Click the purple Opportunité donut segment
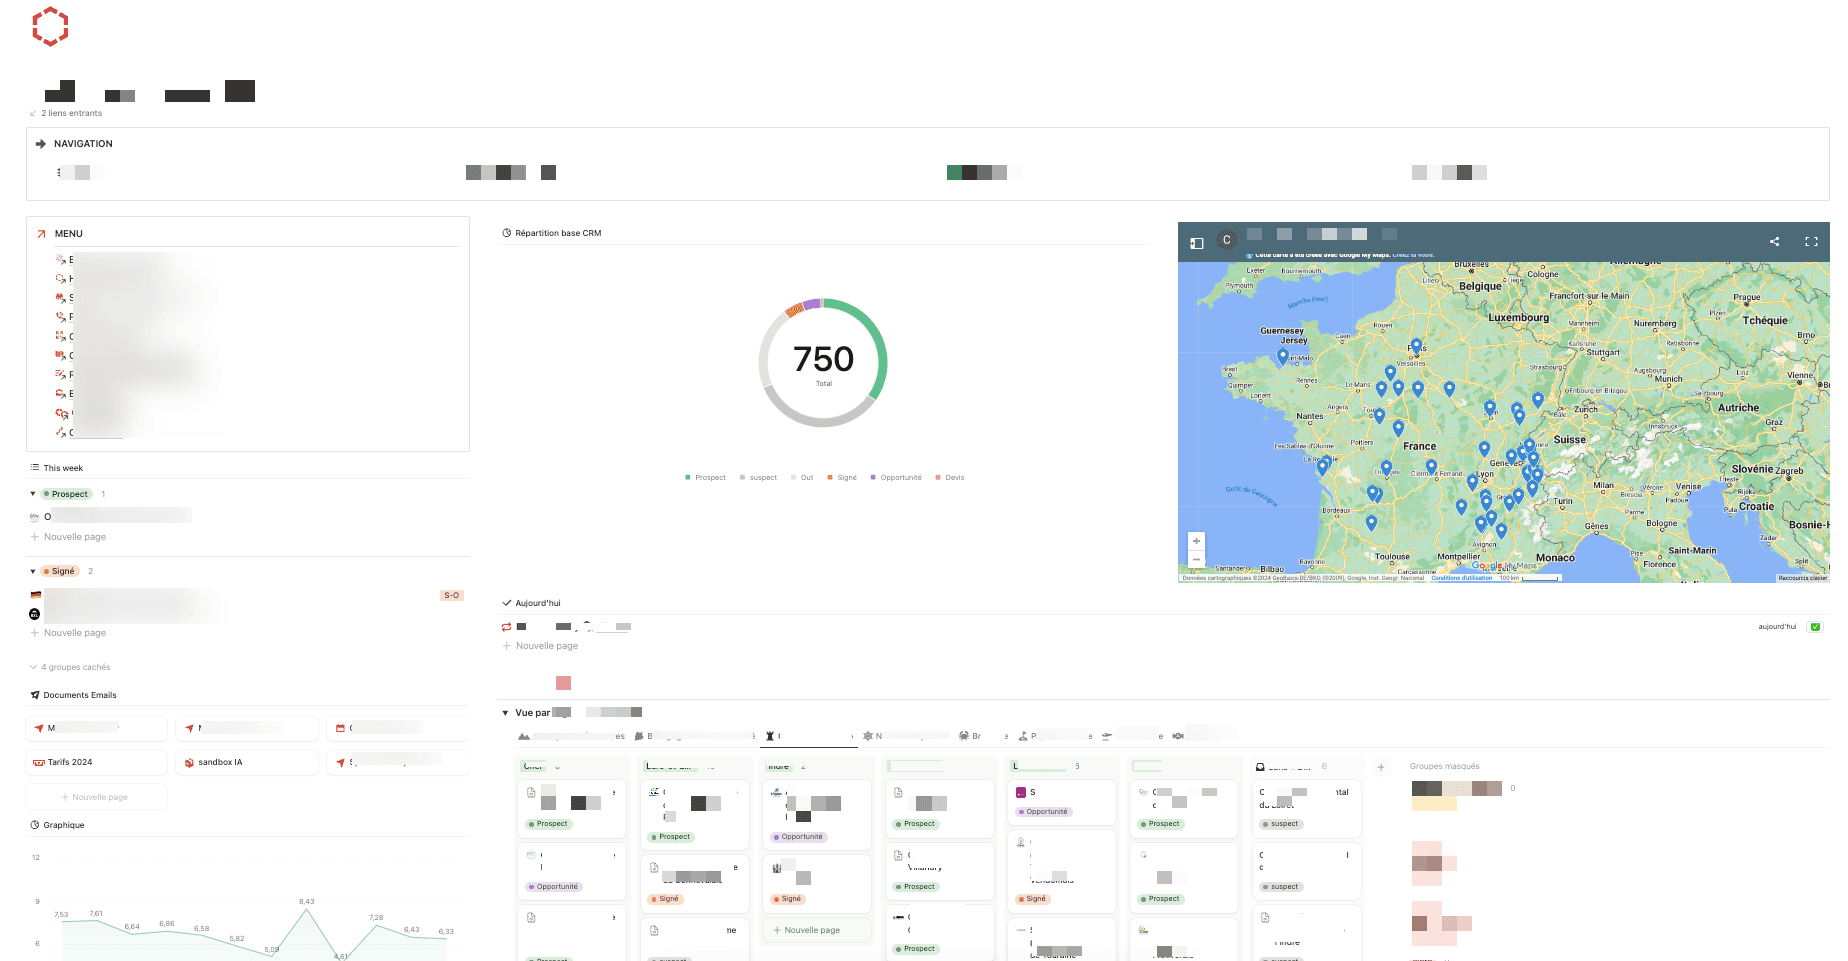The height and width of the screenshot is (961, 1848). tap(812, 303)
